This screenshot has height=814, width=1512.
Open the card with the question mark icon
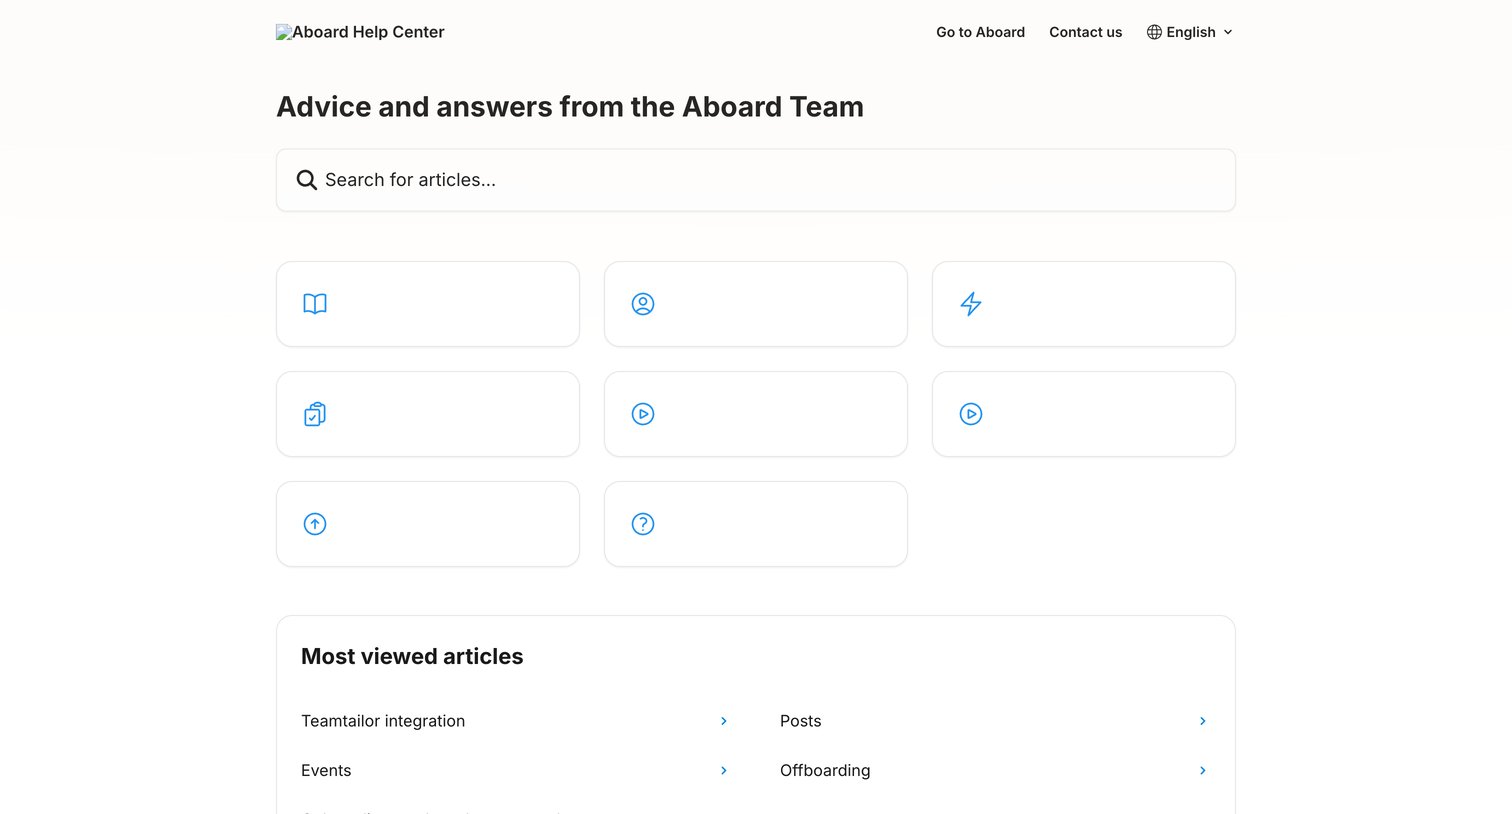(x=756, y=524)
